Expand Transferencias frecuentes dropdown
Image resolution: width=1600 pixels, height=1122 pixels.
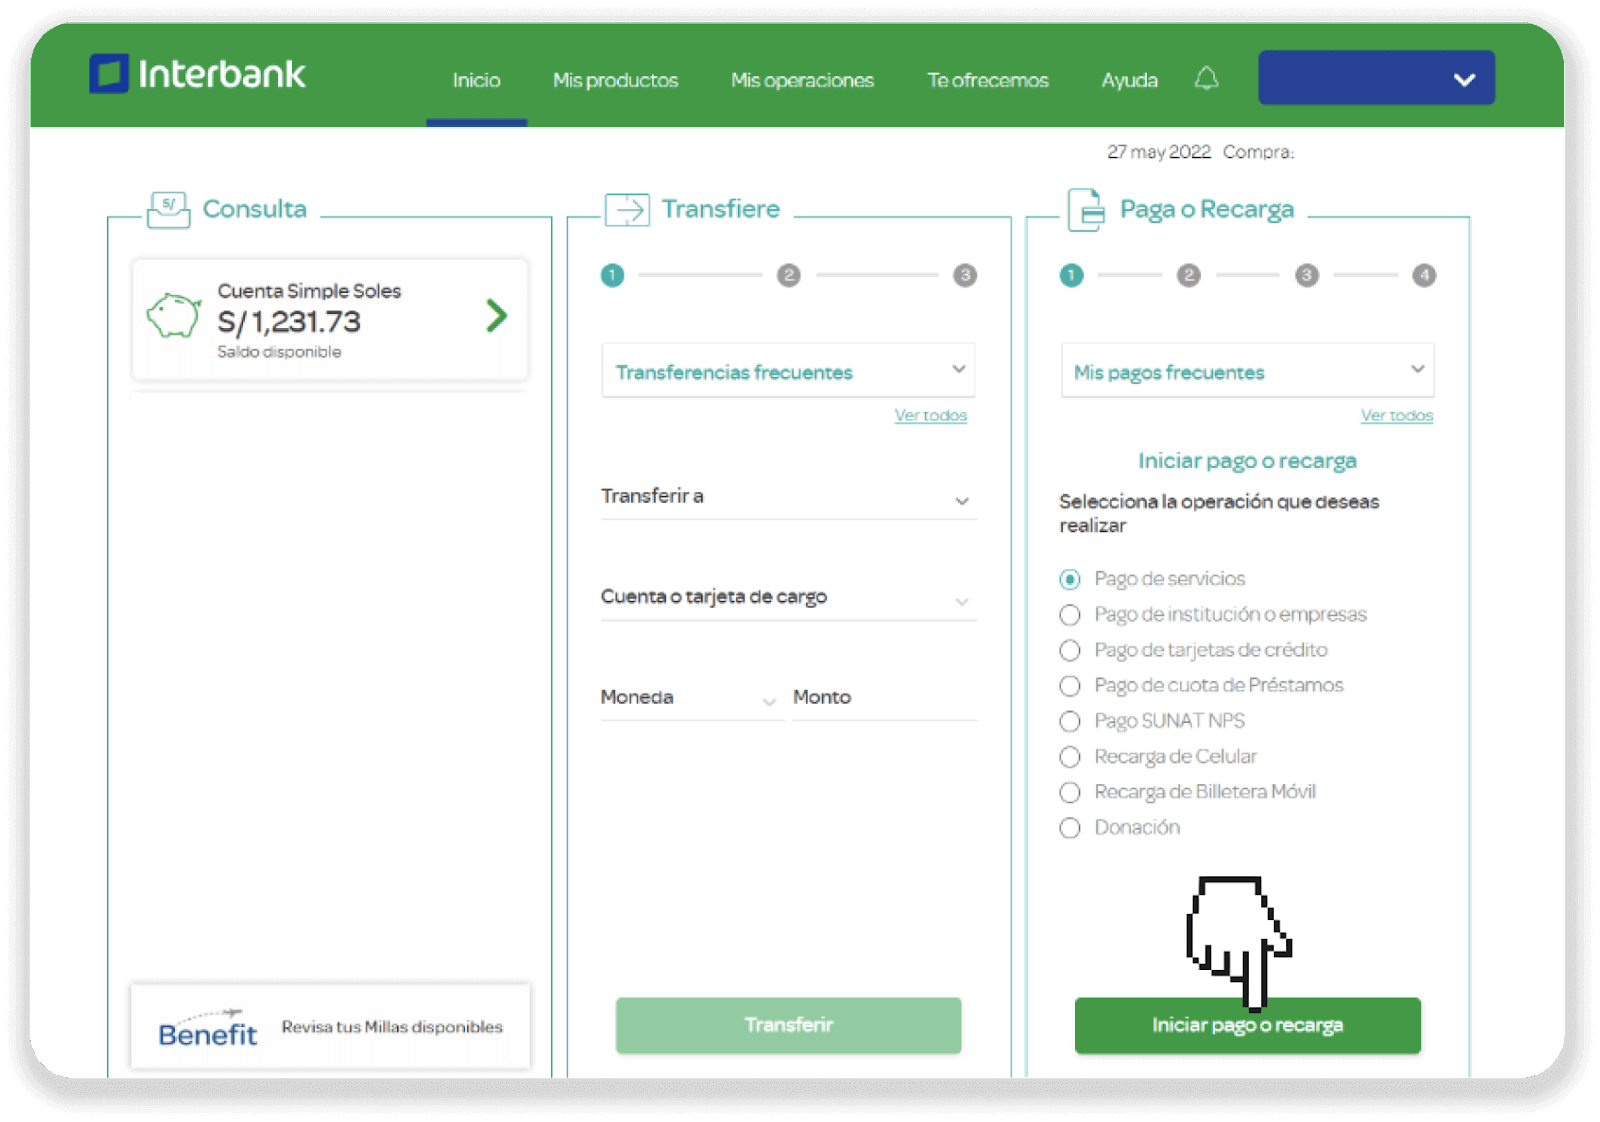(788, 371)
